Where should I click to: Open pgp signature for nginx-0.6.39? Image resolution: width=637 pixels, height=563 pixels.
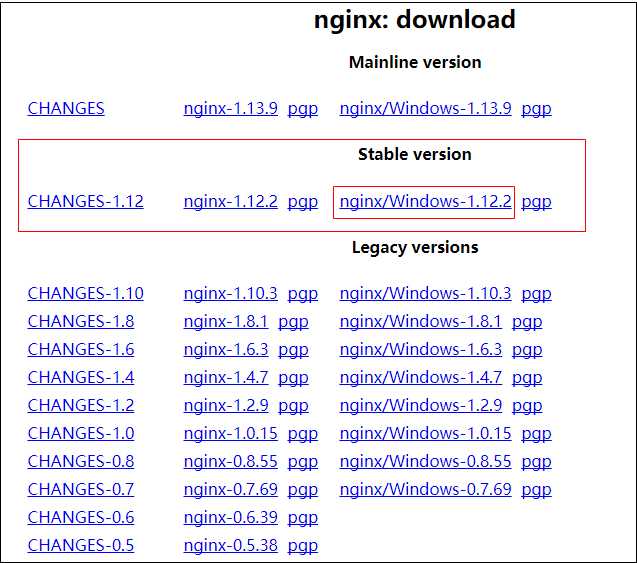[303, 518]
